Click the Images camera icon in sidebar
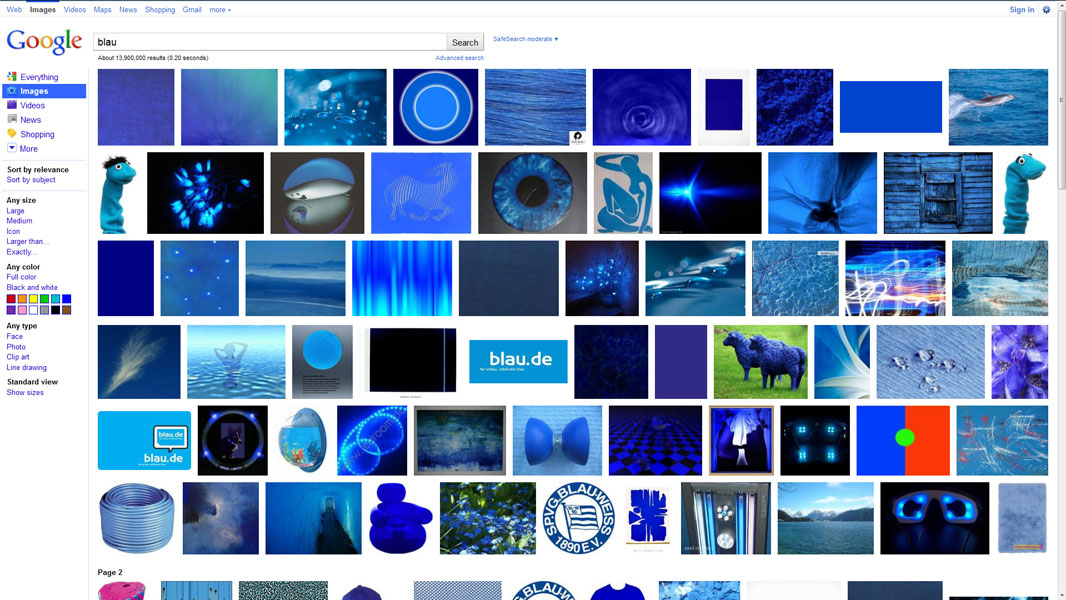This screenshot has height=600, width=1066. [x=12, y=91]
